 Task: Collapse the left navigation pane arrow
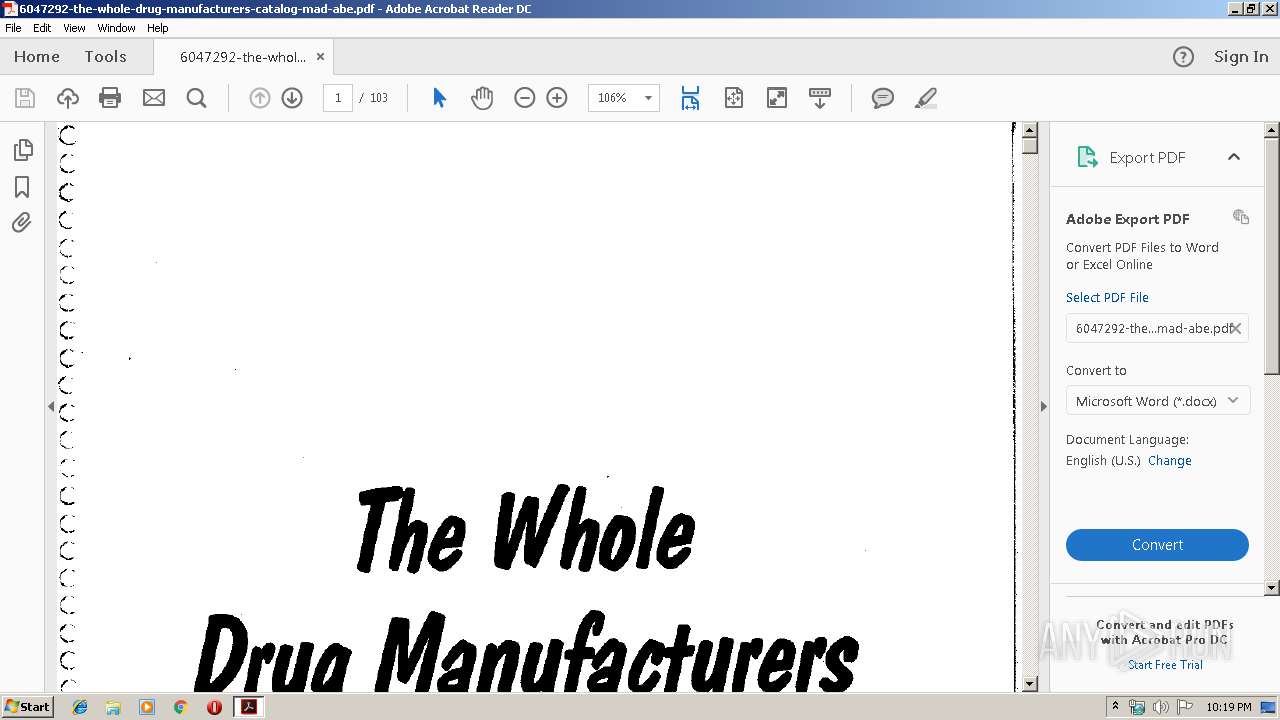[x=51, y=406]
